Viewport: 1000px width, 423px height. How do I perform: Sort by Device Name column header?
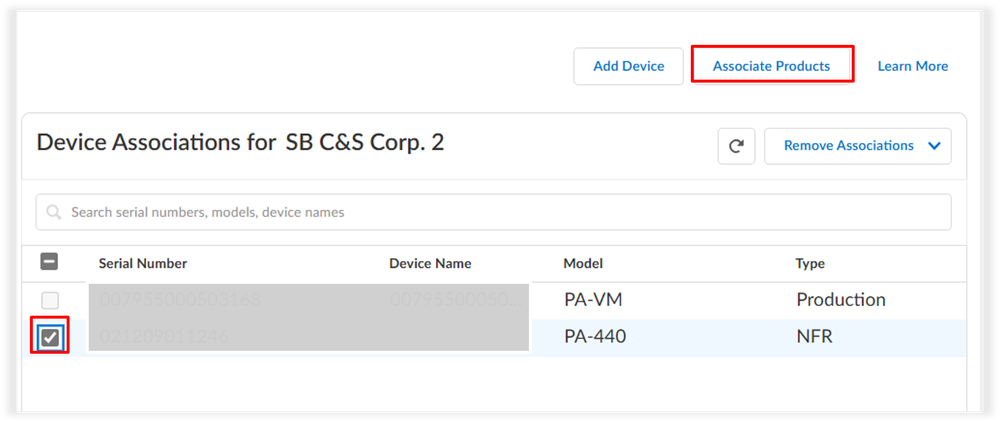pos(430,263)
